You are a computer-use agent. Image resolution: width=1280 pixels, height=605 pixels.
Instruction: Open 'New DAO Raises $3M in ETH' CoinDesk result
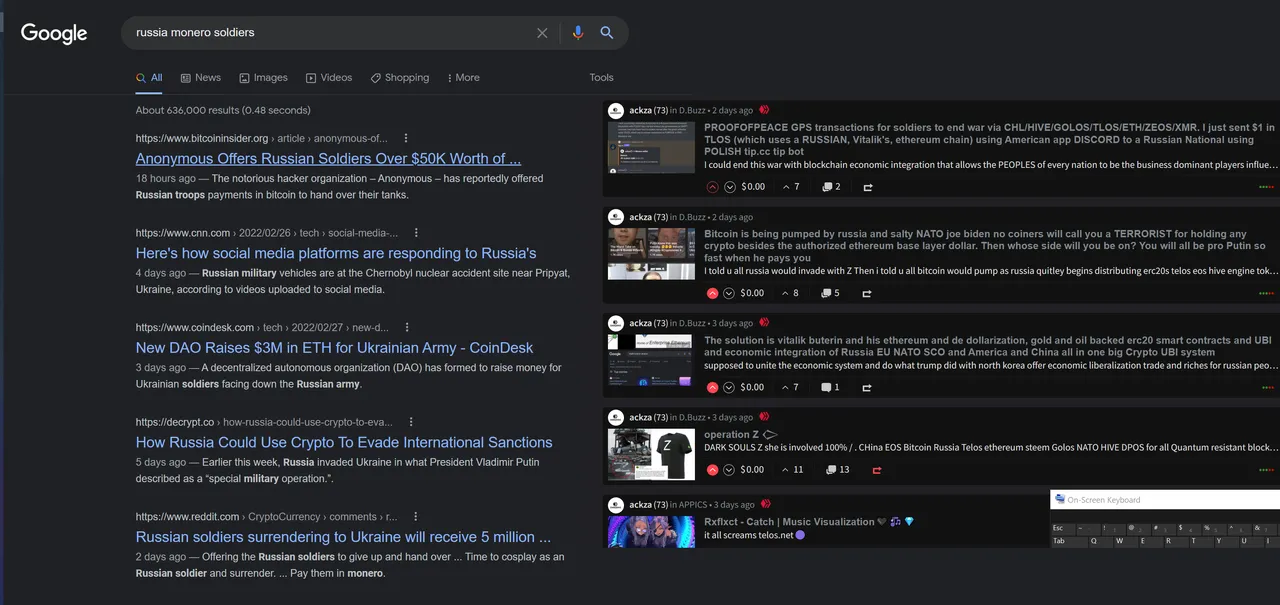coord(335,348)
